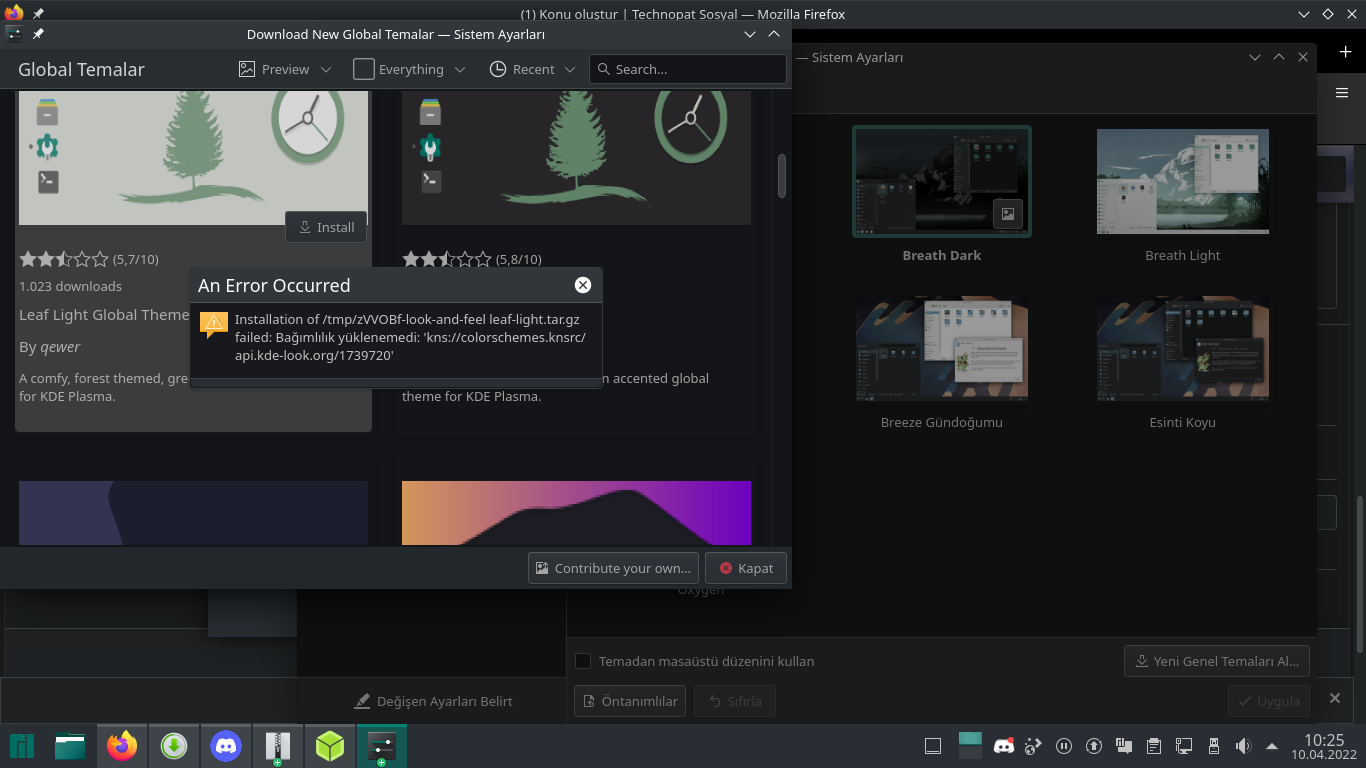The height and width of the screenshot is (768, 1366).
Task: Click the download dialog's vertical scrollbar
Action: [782, 176]
